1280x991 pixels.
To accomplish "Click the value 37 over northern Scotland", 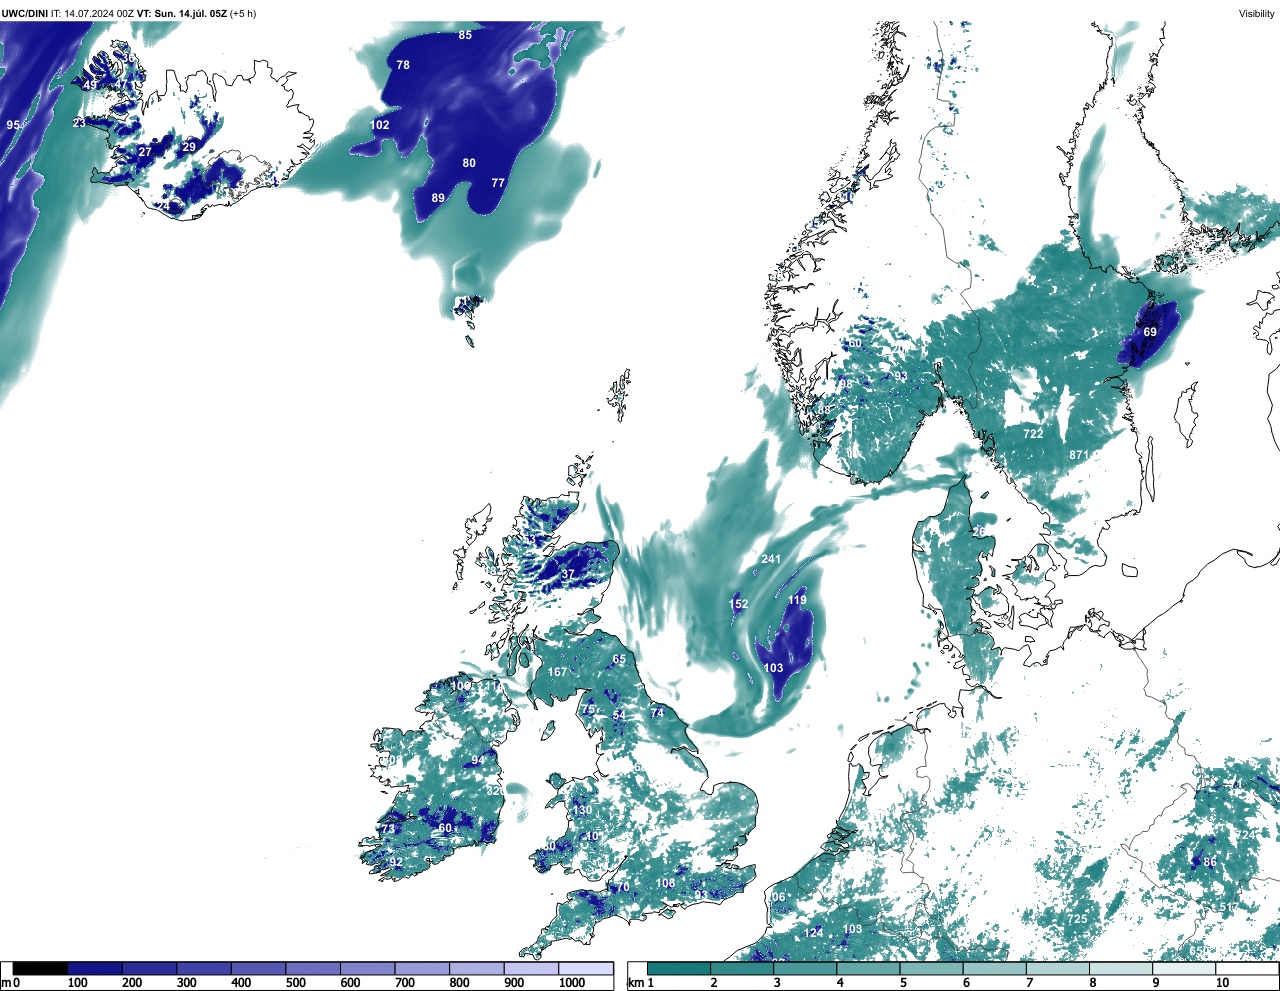I will (x=568, y=575).
